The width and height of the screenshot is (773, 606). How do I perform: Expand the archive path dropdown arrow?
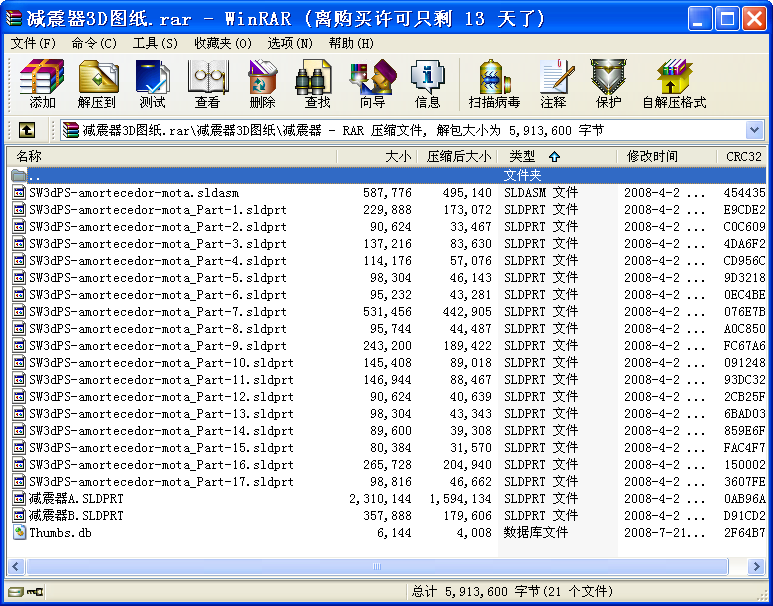[754, 130]
